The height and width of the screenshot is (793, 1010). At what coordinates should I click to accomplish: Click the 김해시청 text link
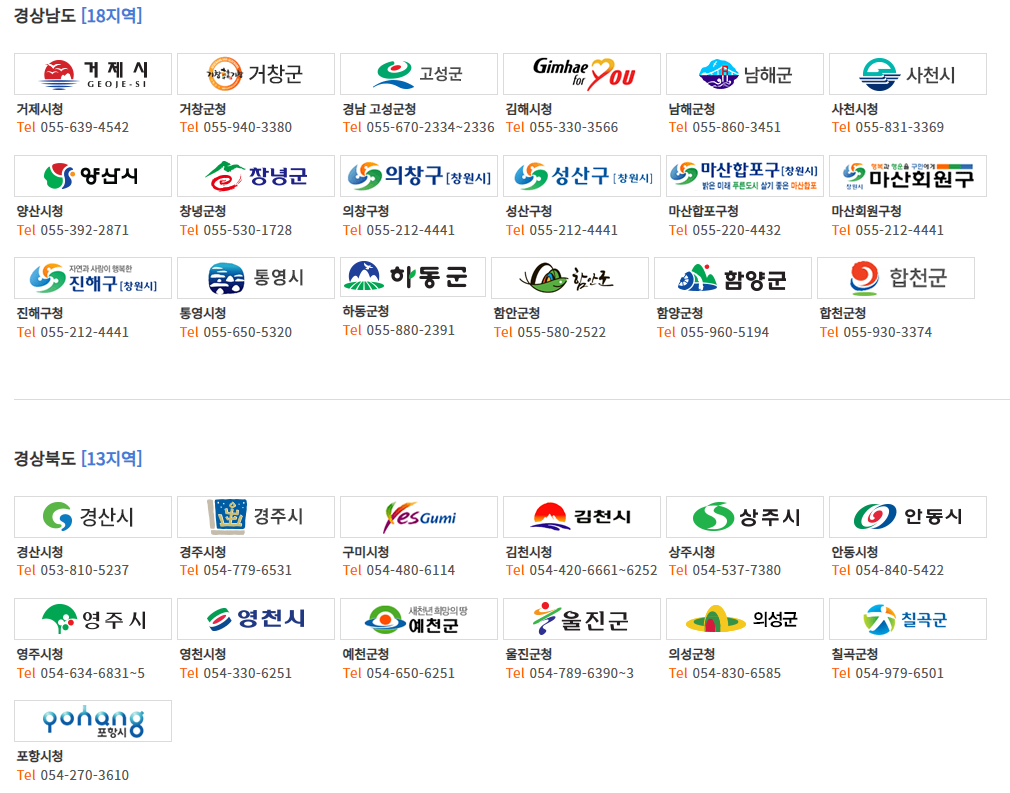click(529, 110)
